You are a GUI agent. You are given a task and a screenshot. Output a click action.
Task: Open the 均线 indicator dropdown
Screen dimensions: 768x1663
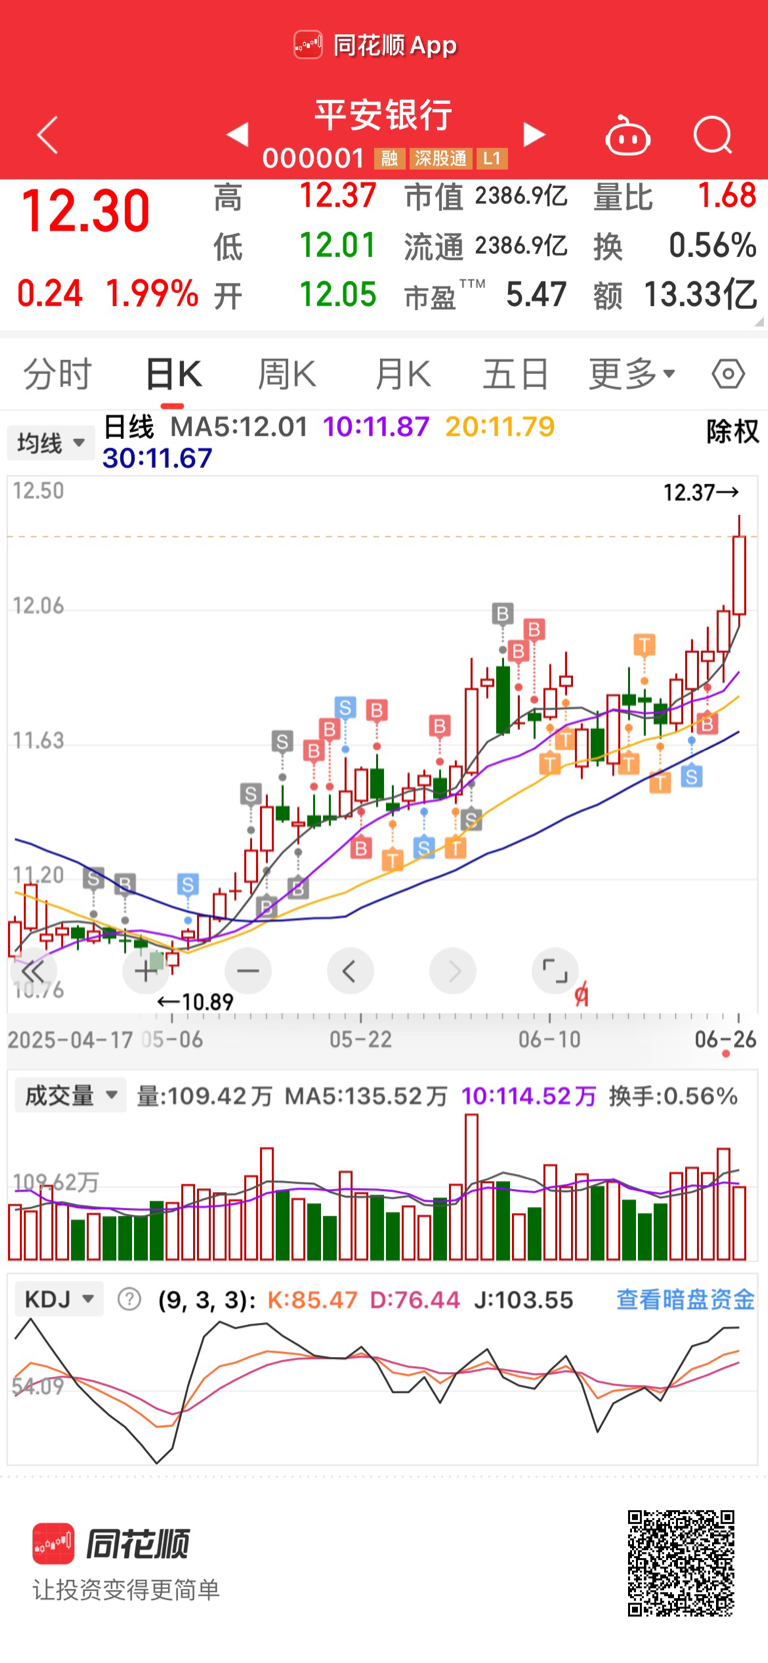(x=51, y=443)
